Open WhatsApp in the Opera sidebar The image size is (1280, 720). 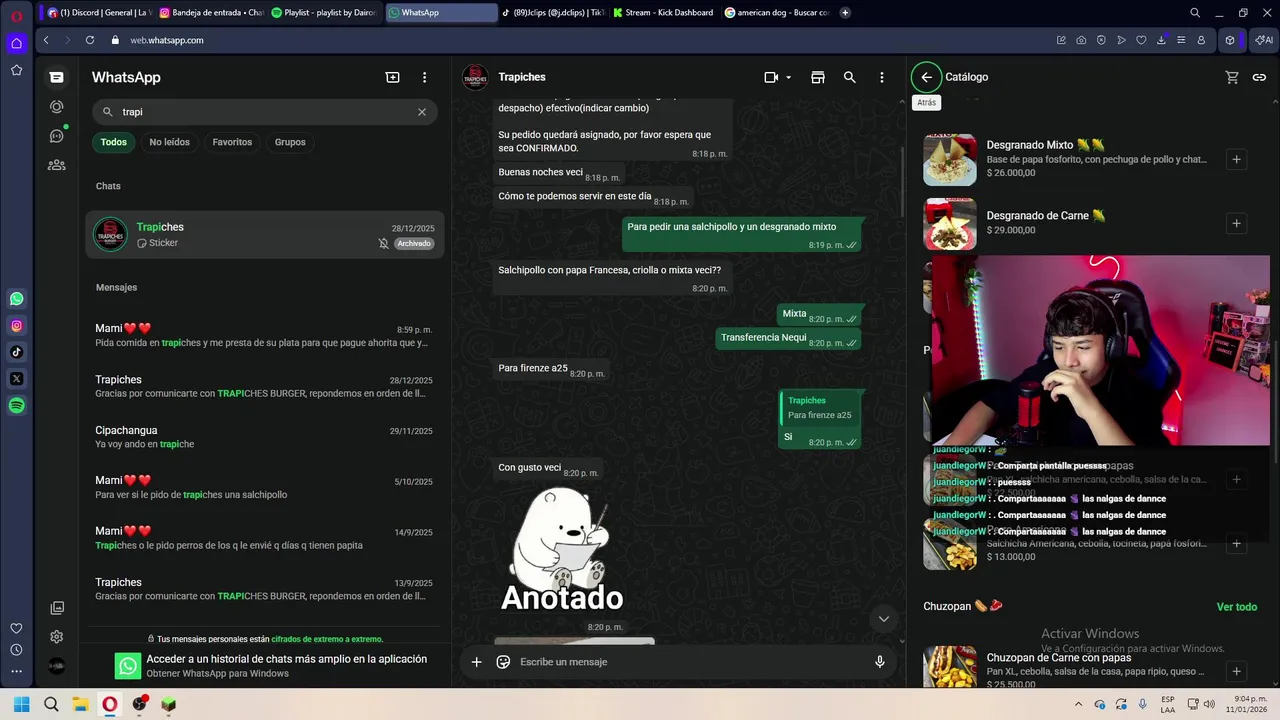tap(16, 299)
